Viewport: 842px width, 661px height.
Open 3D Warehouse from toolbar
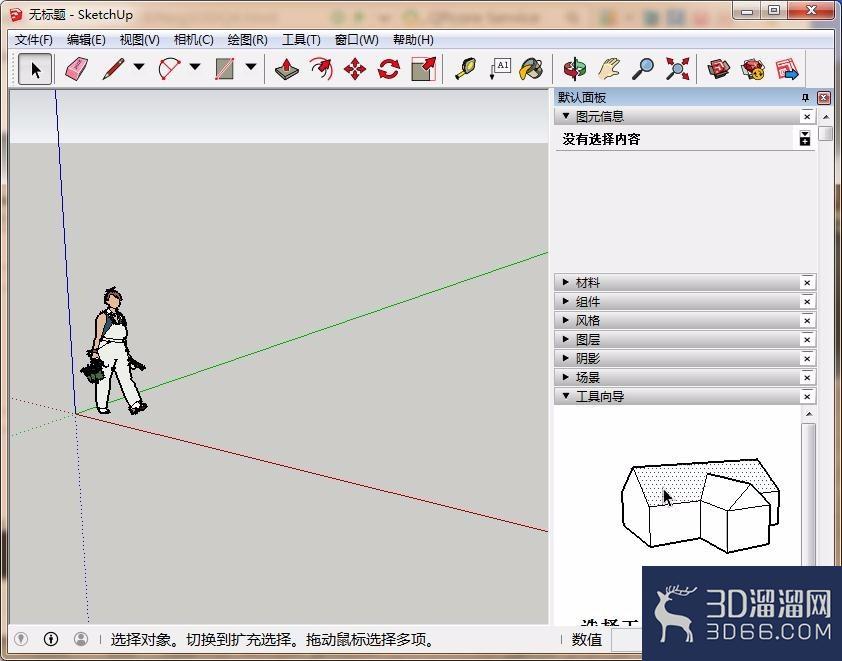(718, 69)
